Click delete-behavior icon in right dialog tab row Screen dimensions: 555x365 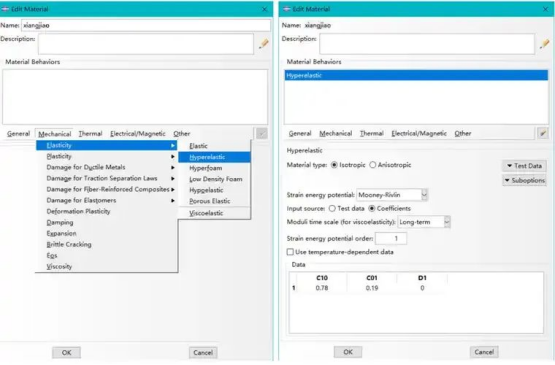coord(543,133)
